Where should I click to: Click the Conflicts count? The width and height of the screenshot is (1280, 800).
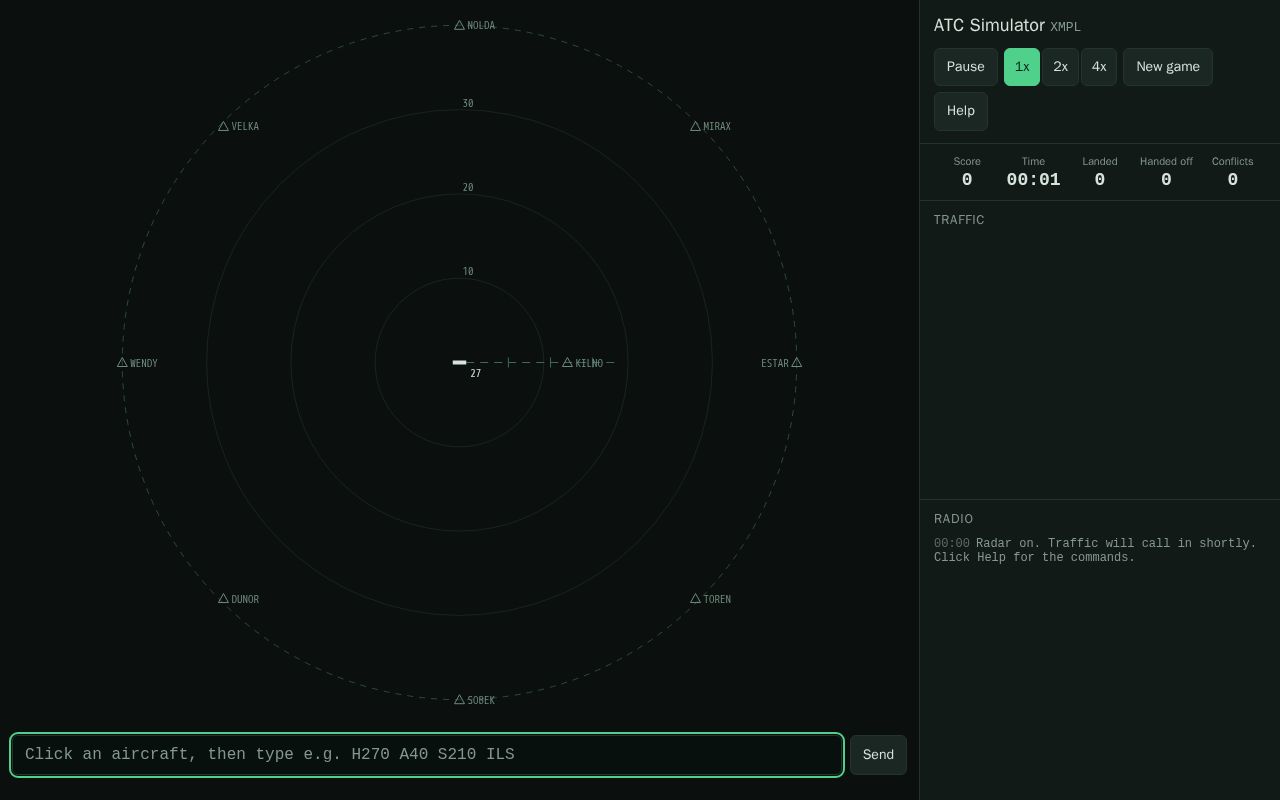[1232, 180]
